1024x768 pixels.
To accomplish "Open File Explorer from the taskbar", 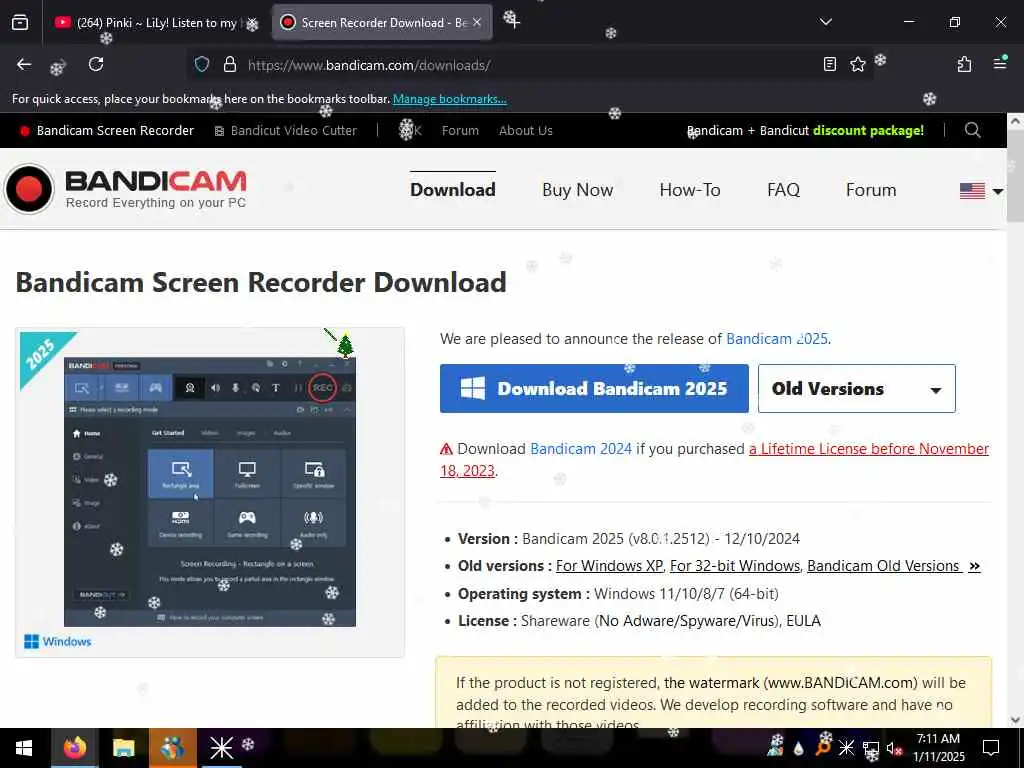I will click(x=123, y=748).
